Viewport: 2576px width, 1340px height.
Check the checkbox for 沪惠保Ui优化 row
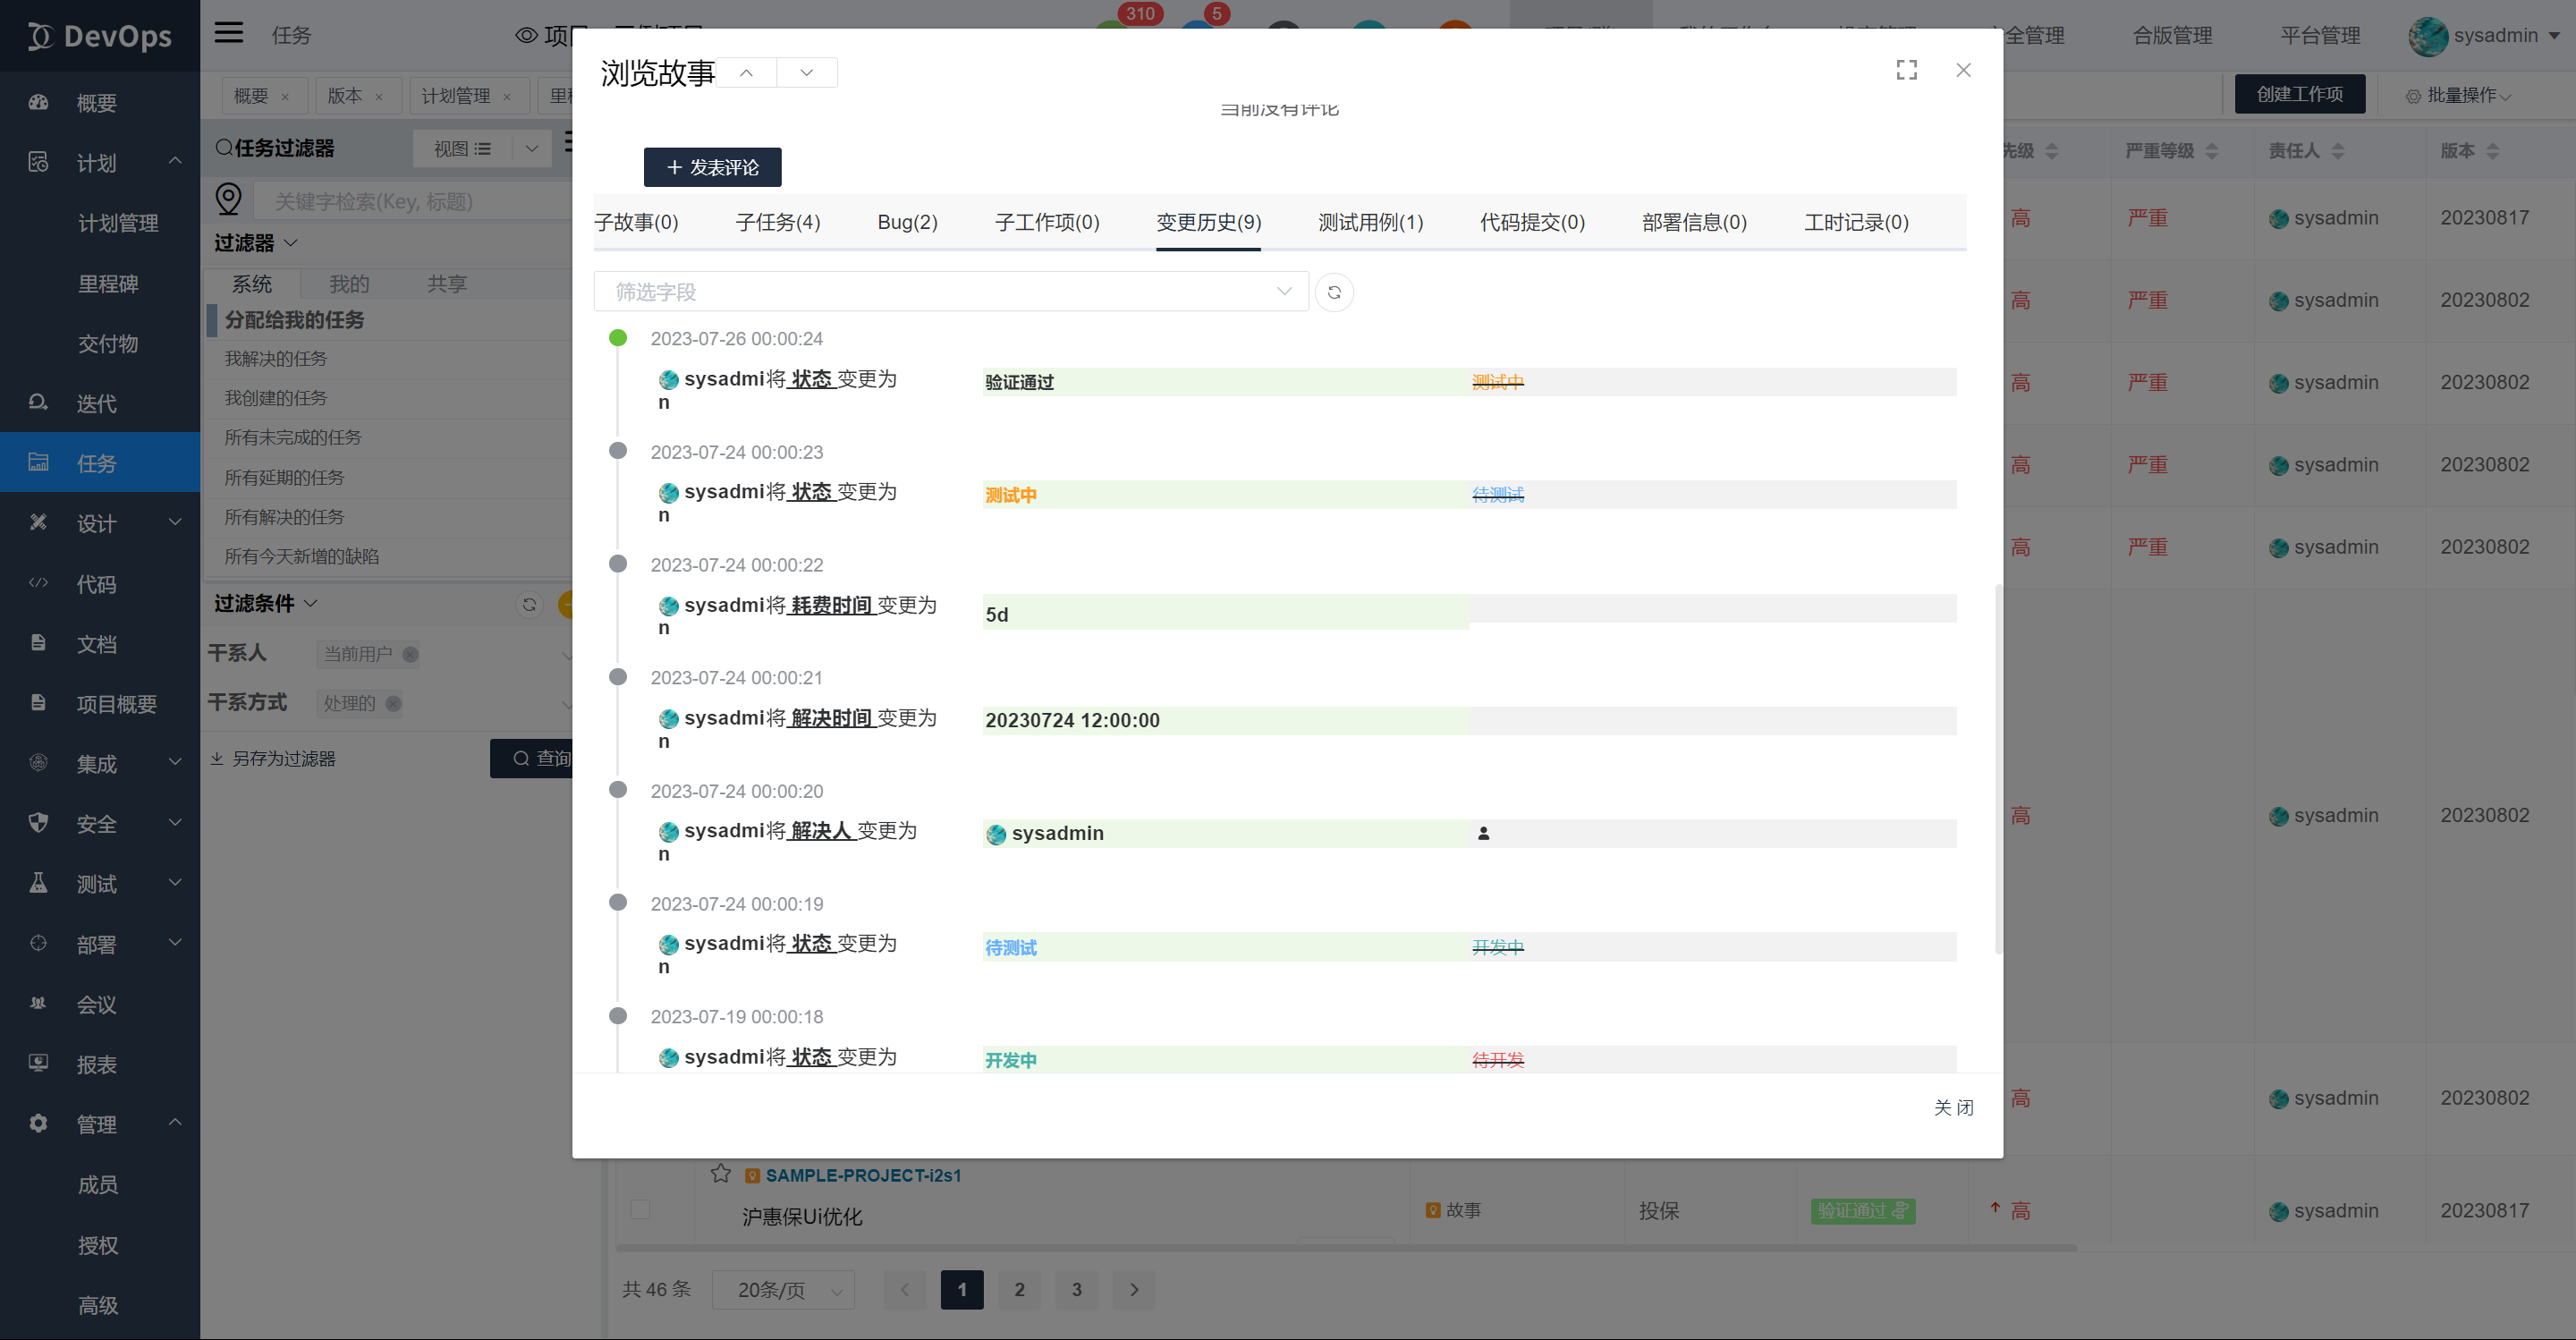point(641,1209)
